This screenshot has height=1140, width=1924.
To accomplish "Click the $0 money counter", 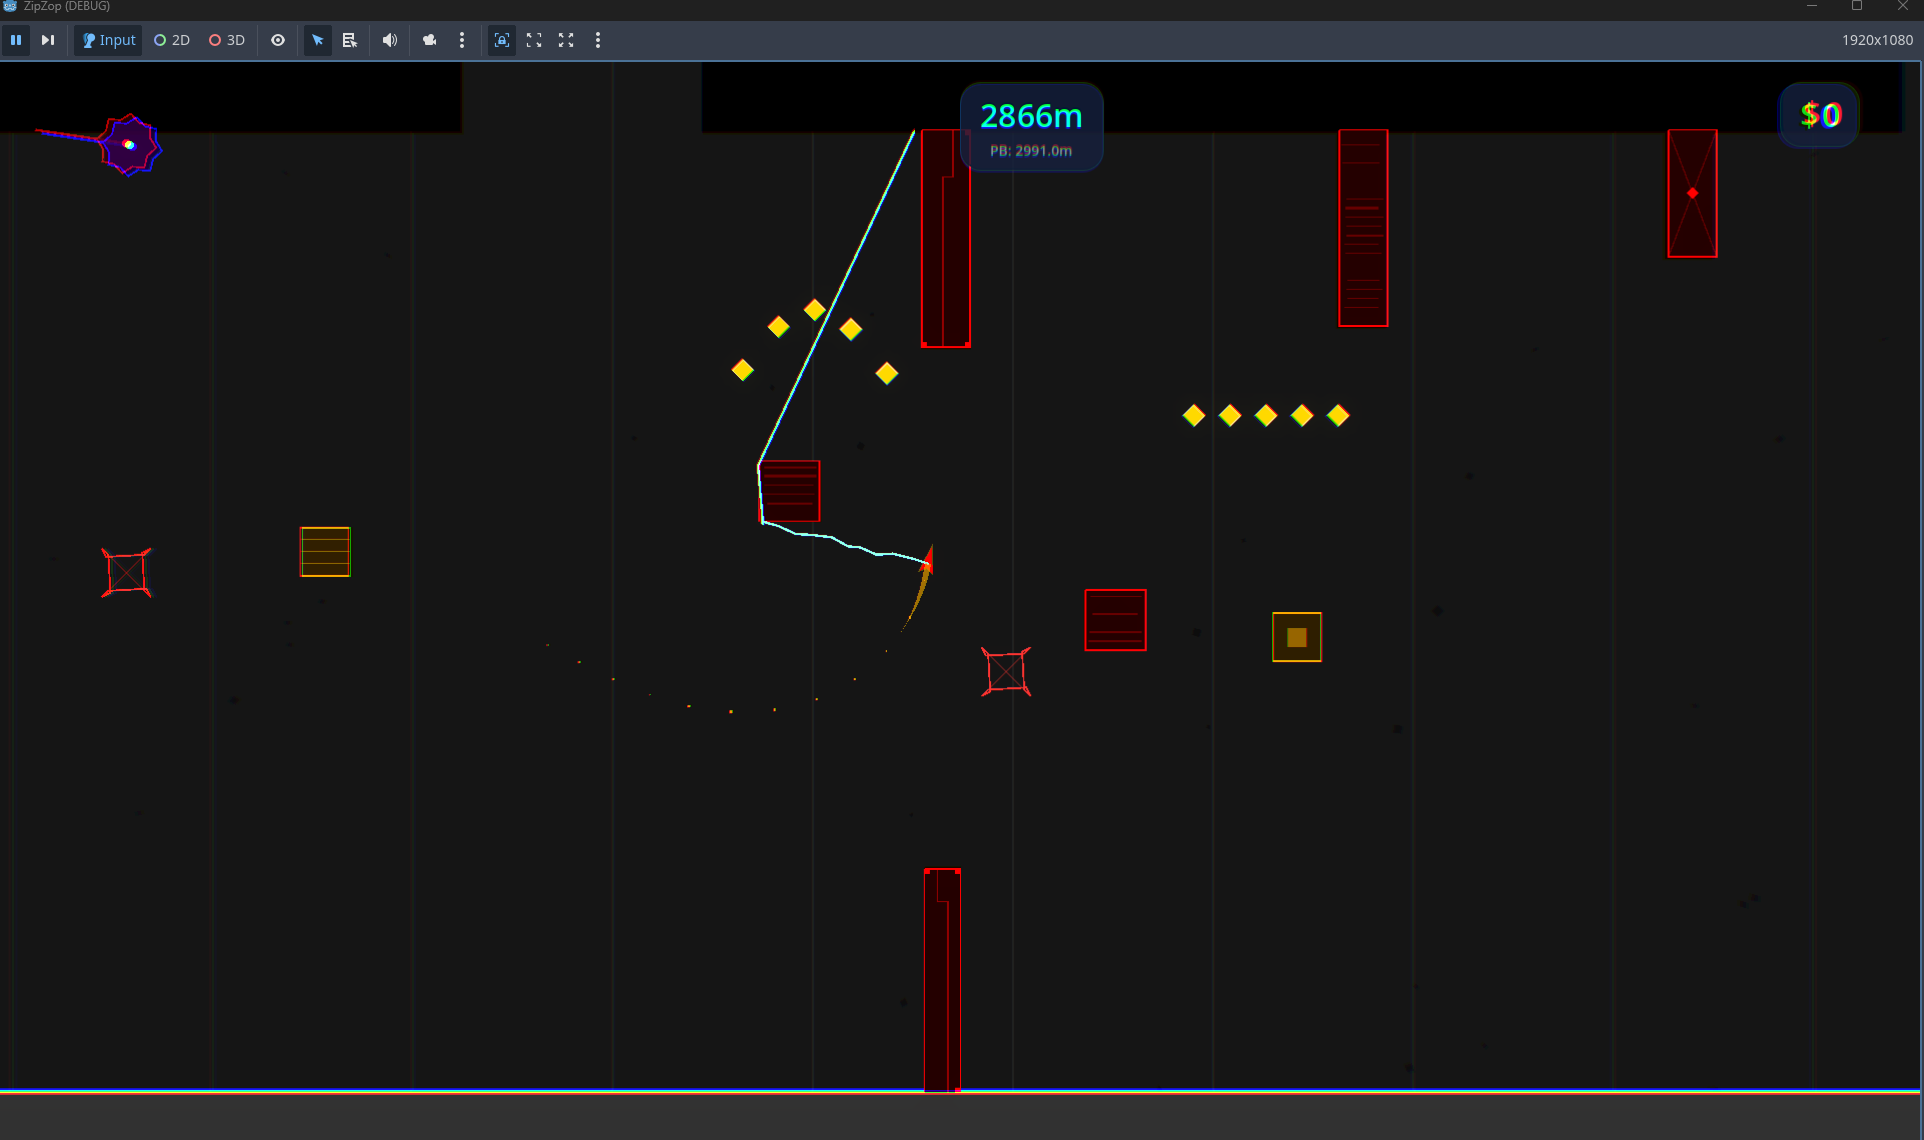I will click(1820, 115).
